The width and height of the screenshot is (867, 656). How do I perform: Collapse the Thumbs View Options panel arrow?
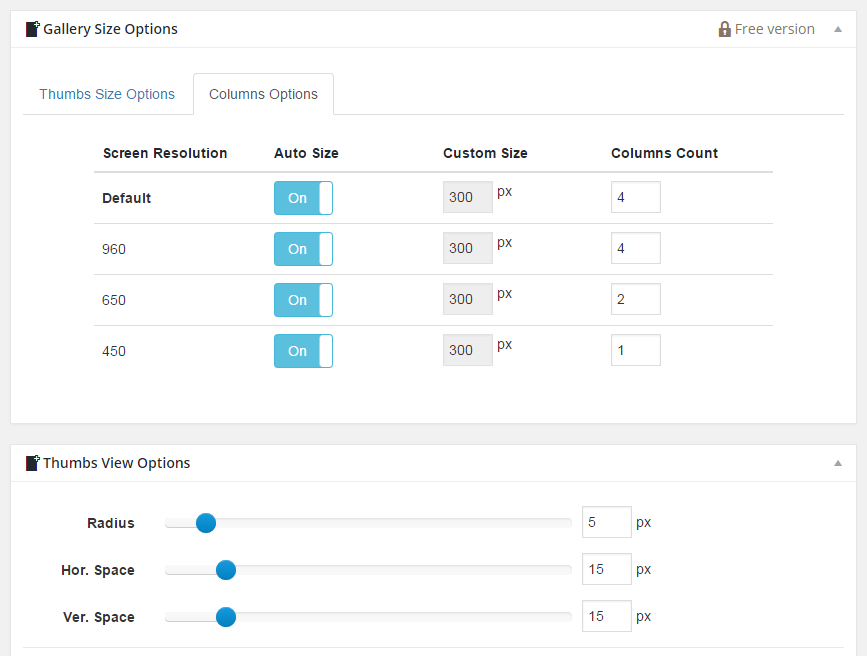tap(838, 462)
